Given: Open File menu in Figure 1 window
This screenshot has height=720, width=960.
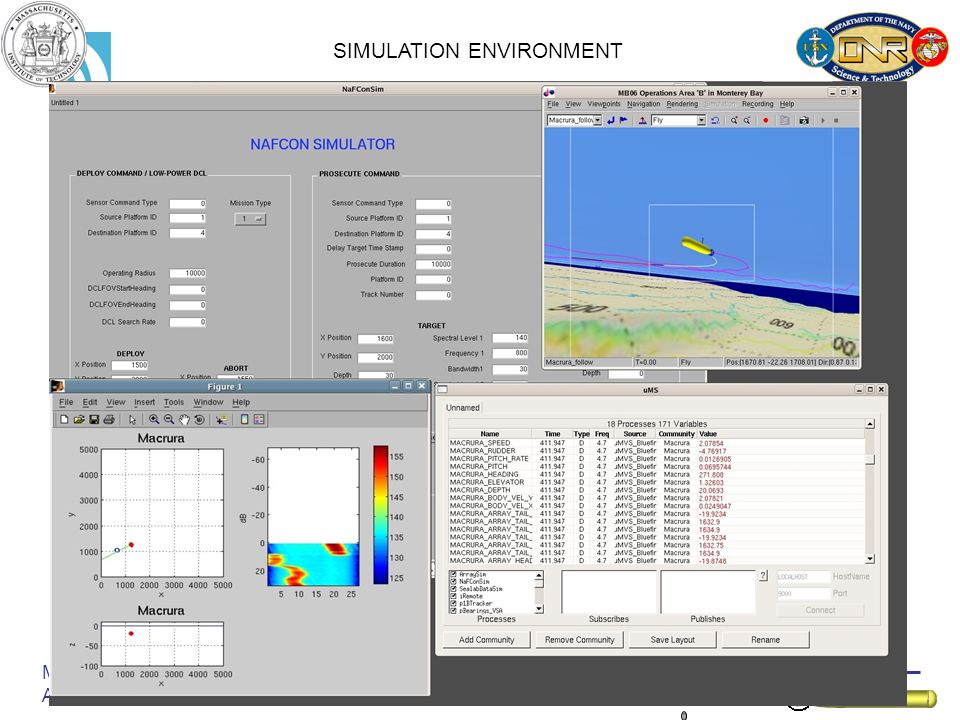Looking at the screenshot, I should tap(66, 402).
